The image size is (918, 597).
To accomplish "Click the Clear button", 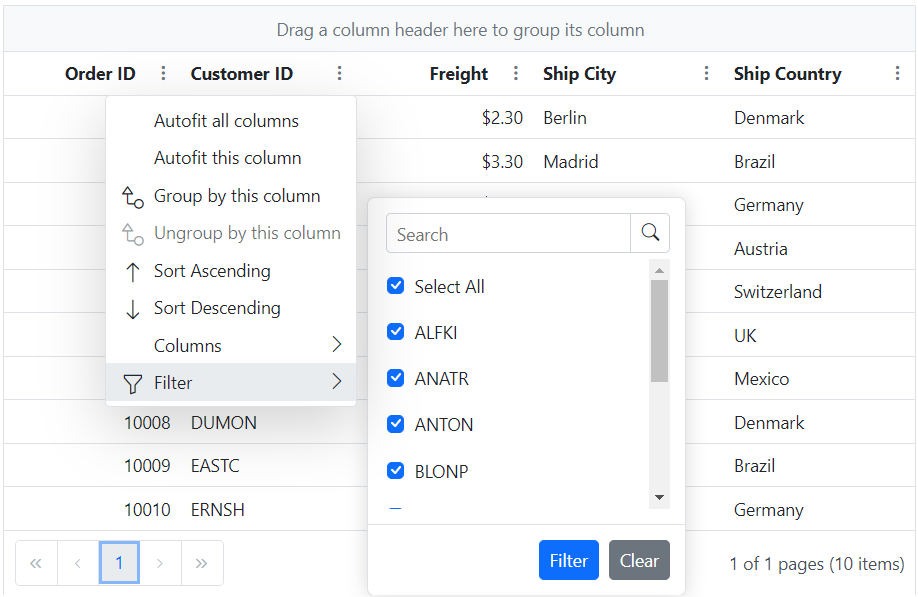I will click(x=639, y=560).
